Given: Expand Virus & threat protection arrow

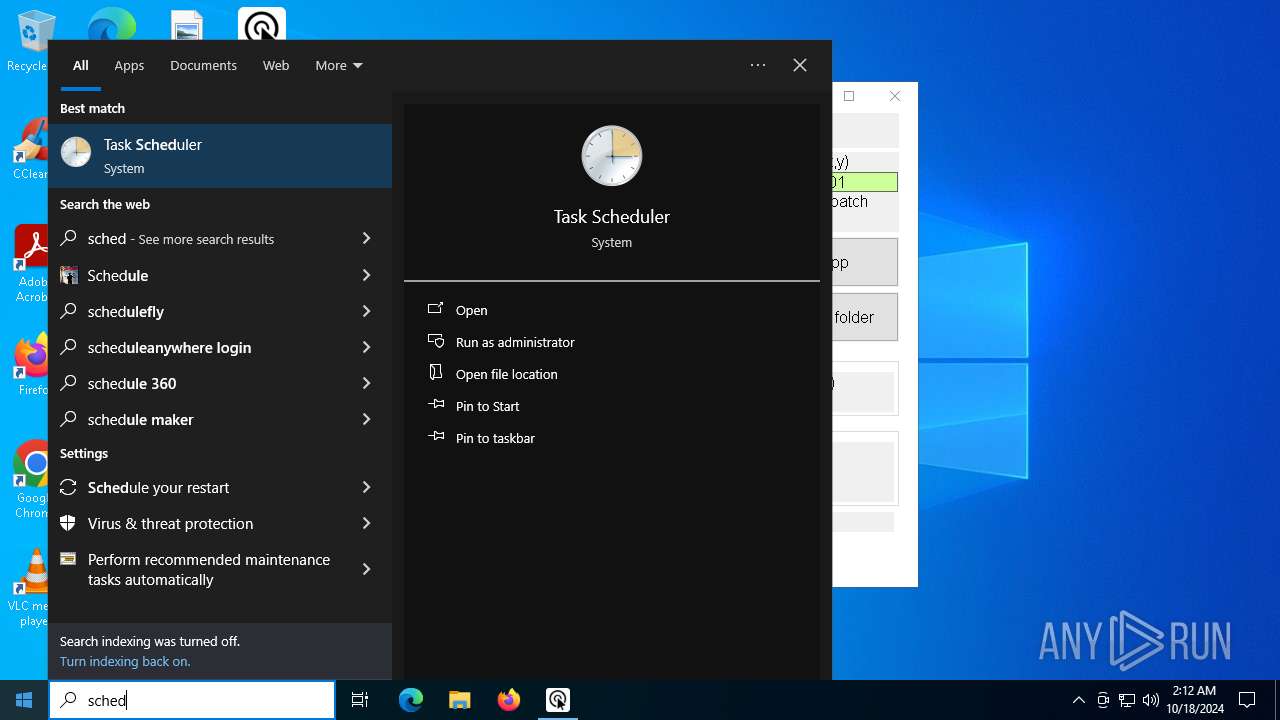Looking at the screenshot, I should pos(366,523).
